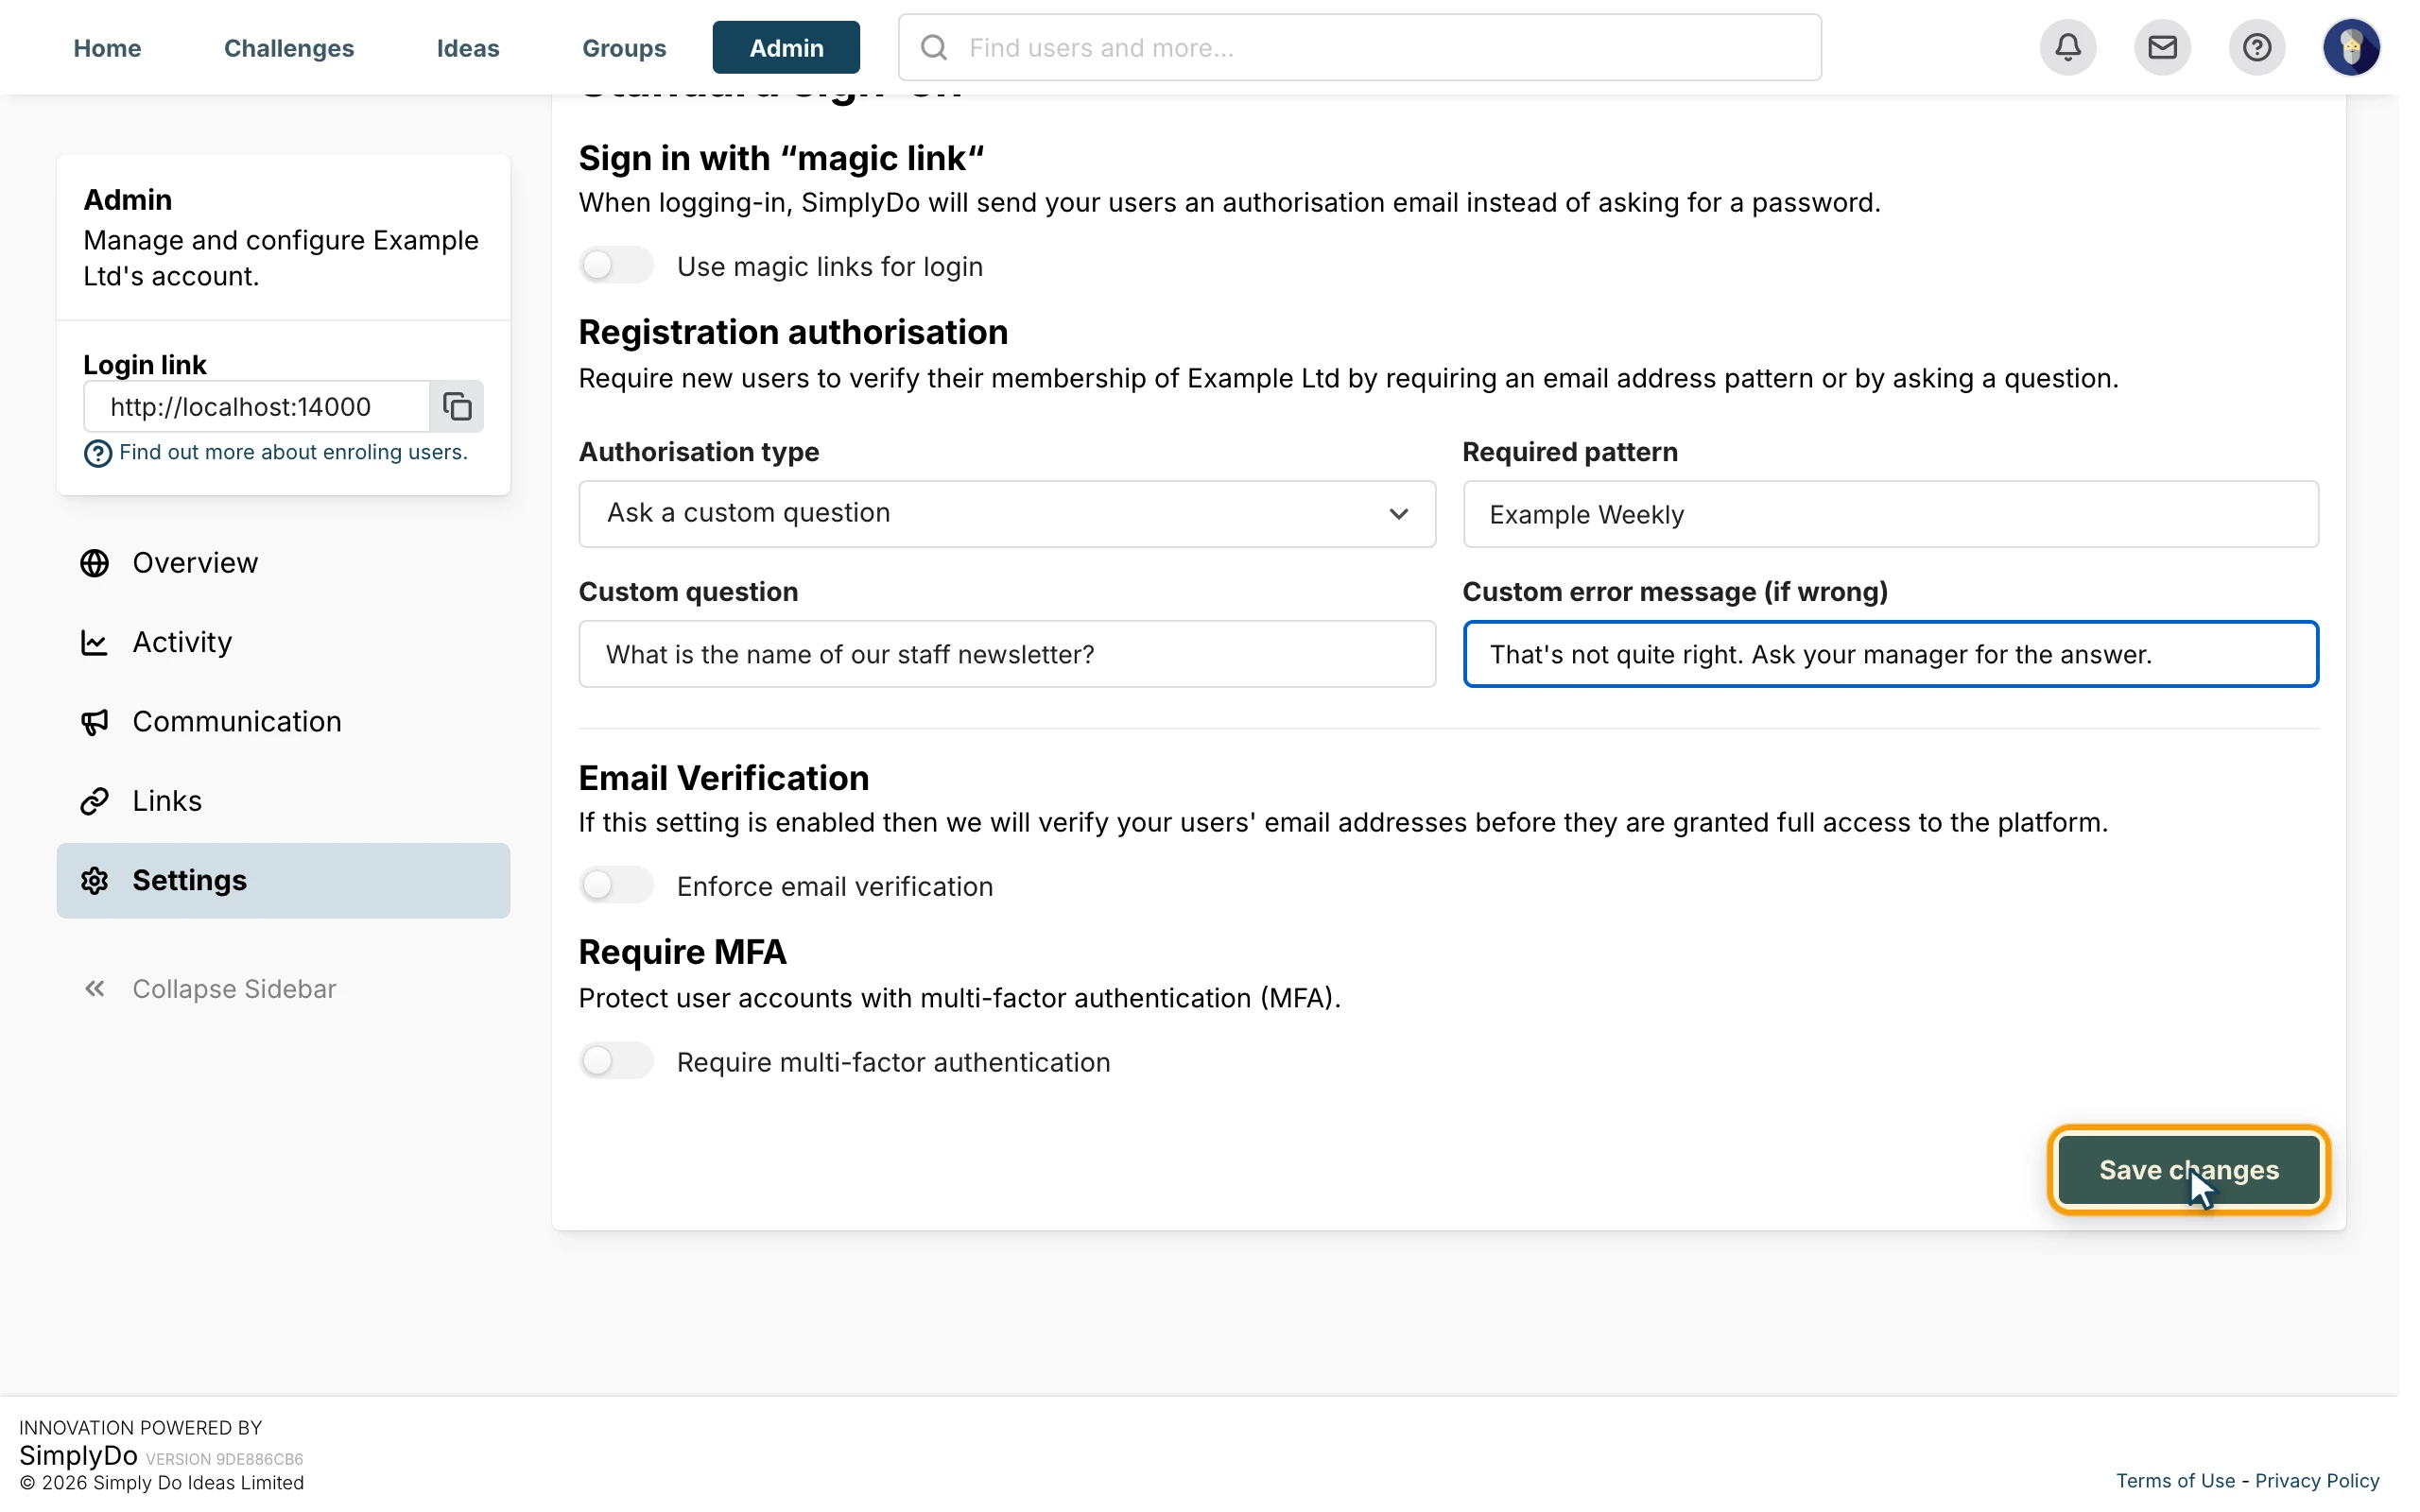Turn on Require multi-factor authentication switch
The width and height of the screenshot is (2420, 1512).
click(616, 1061)
